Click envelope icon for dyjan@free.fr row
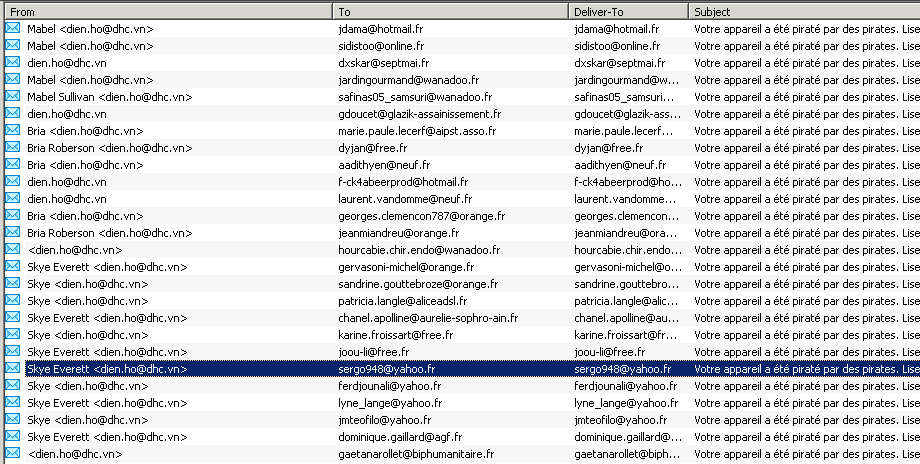The image size is (920, 464). 12,147
